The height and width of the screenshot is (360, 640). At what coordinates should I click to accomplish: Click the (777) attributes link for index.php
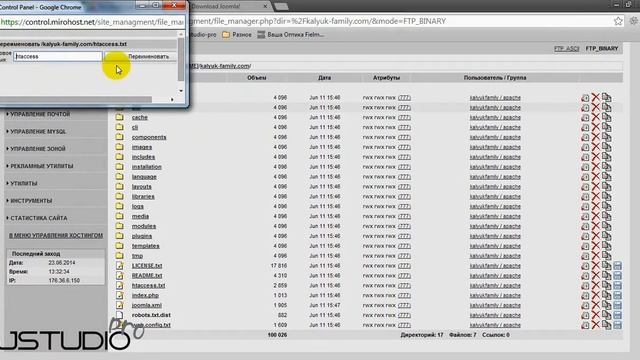tap(404, 296)
